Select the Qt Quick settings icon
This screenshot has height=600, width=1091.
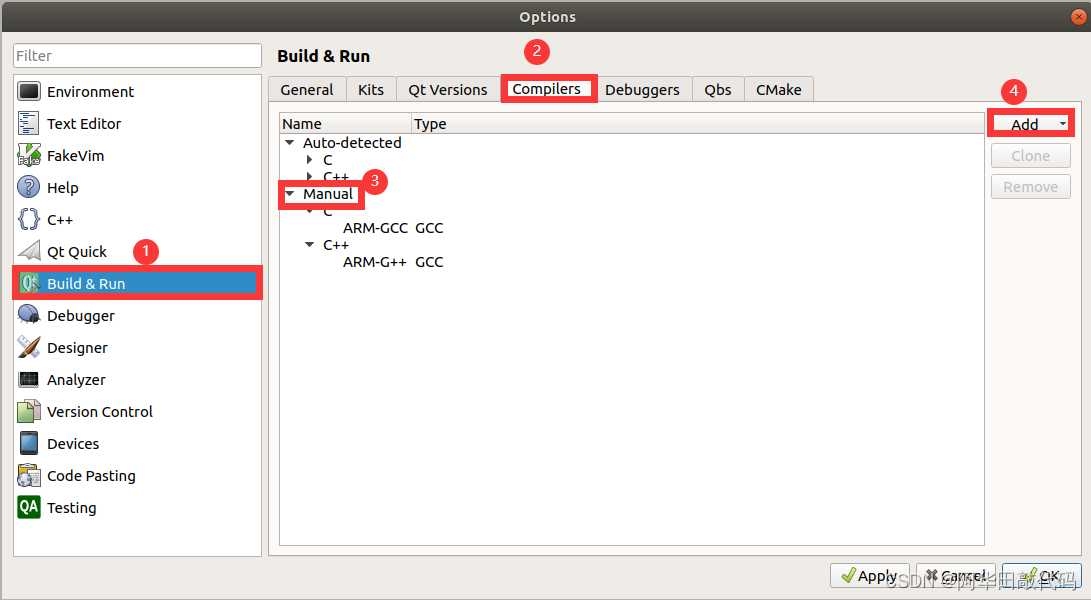(x=30, y=251)
